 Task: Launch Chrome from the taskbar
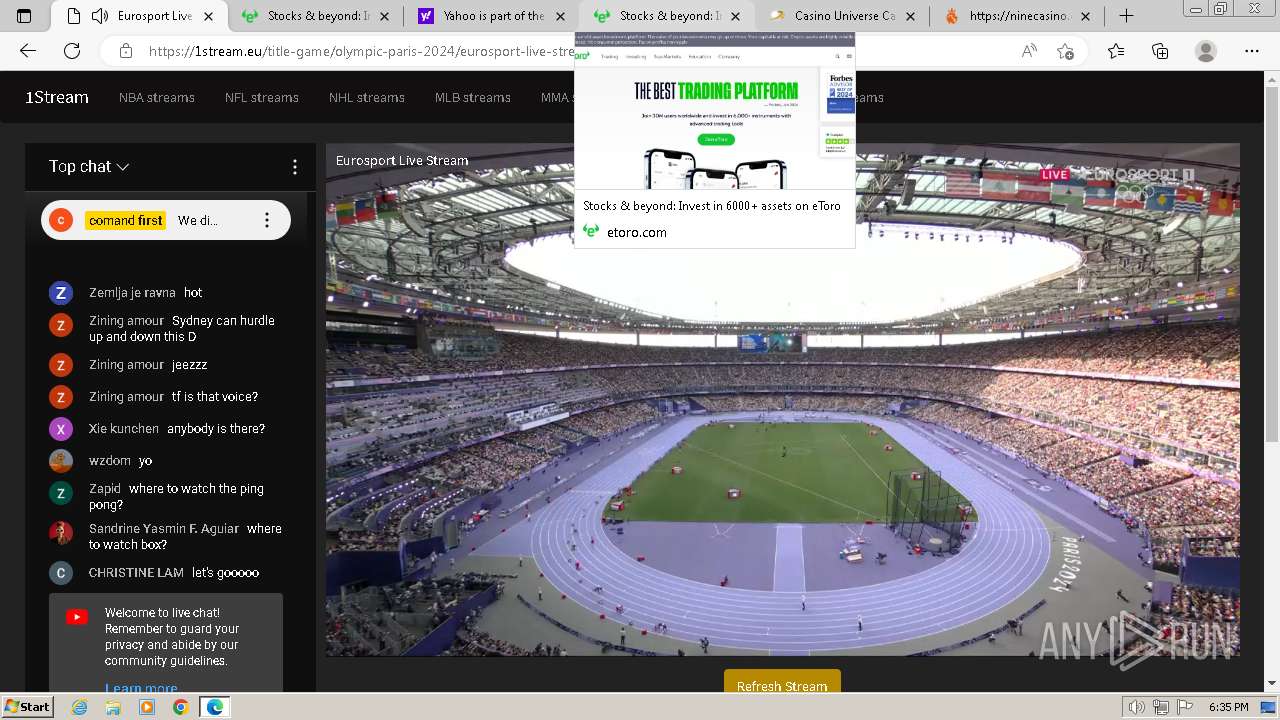(180, 707)
